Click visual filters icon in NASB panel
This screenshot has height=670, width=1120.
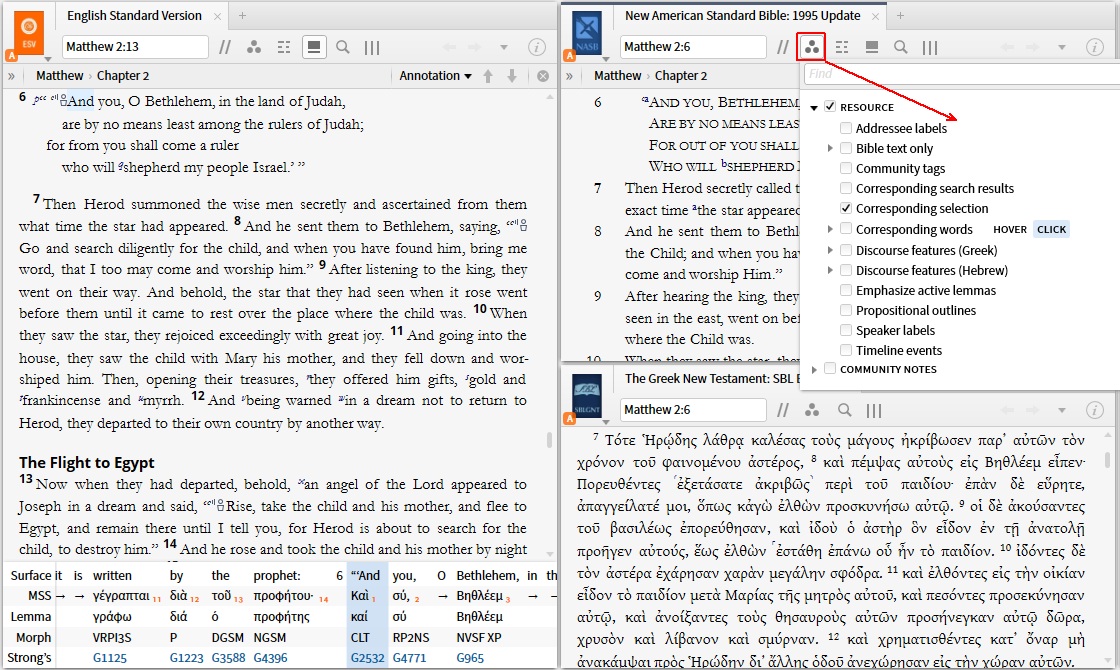coord(811,47)
